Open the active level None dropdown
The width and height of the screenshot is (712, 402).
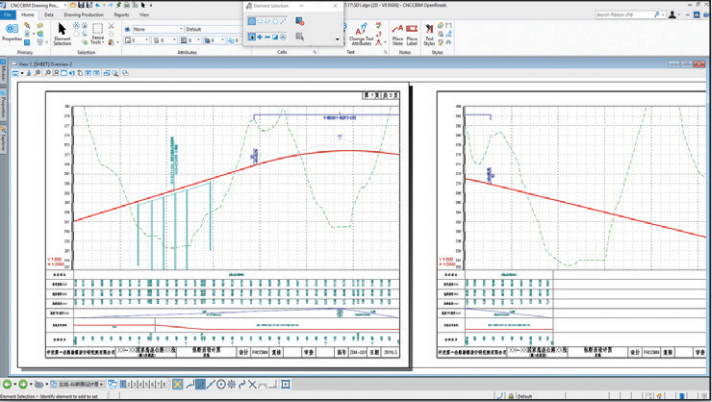158,29
